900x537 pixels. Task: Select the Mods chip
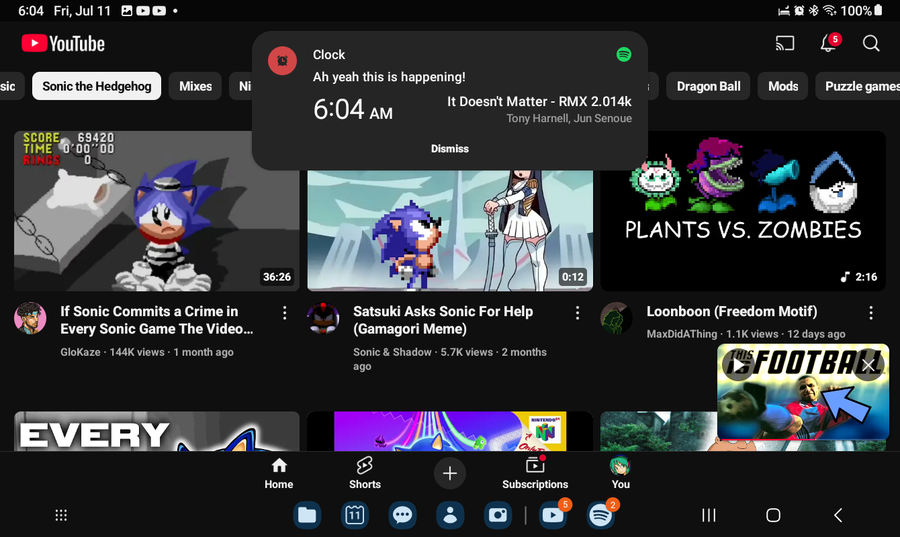pyautogui.click(x=783, y=86)
